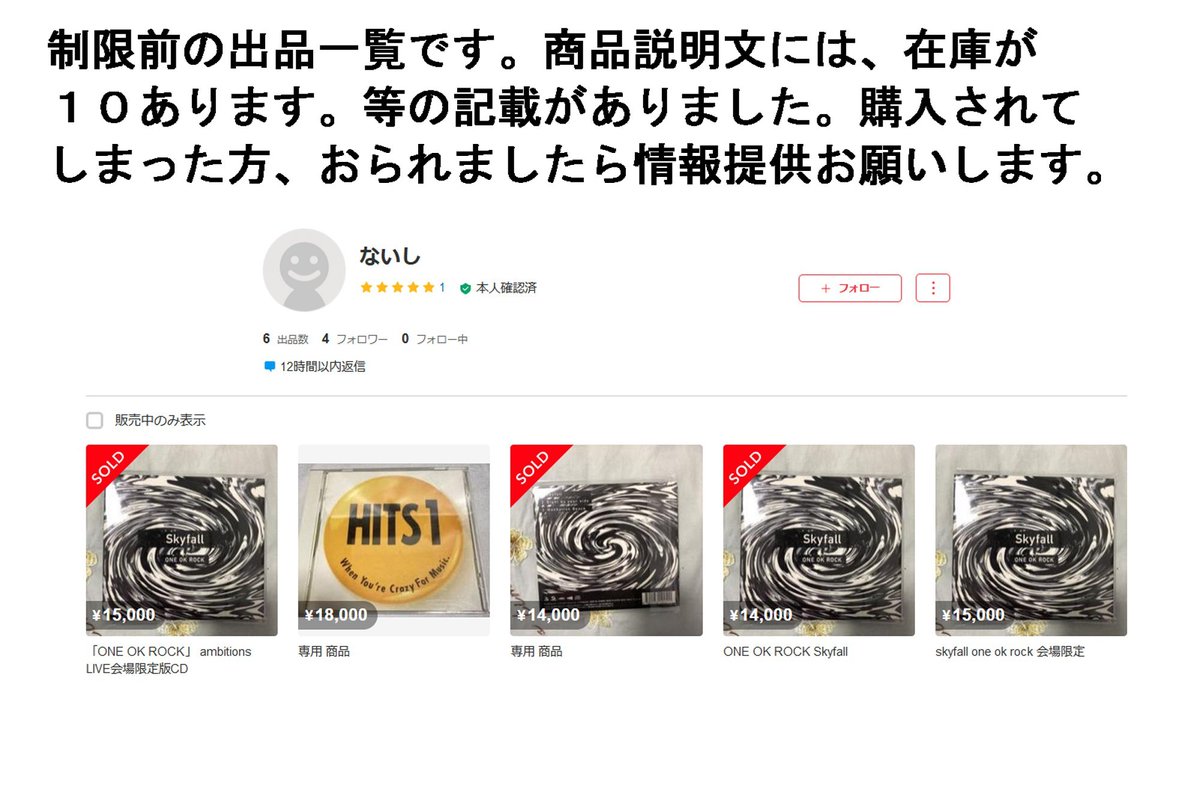Open the HITS 1 CD thumbnail
Image resolution: width=1200 pixels, height=806 pixels.
[394, 540]
